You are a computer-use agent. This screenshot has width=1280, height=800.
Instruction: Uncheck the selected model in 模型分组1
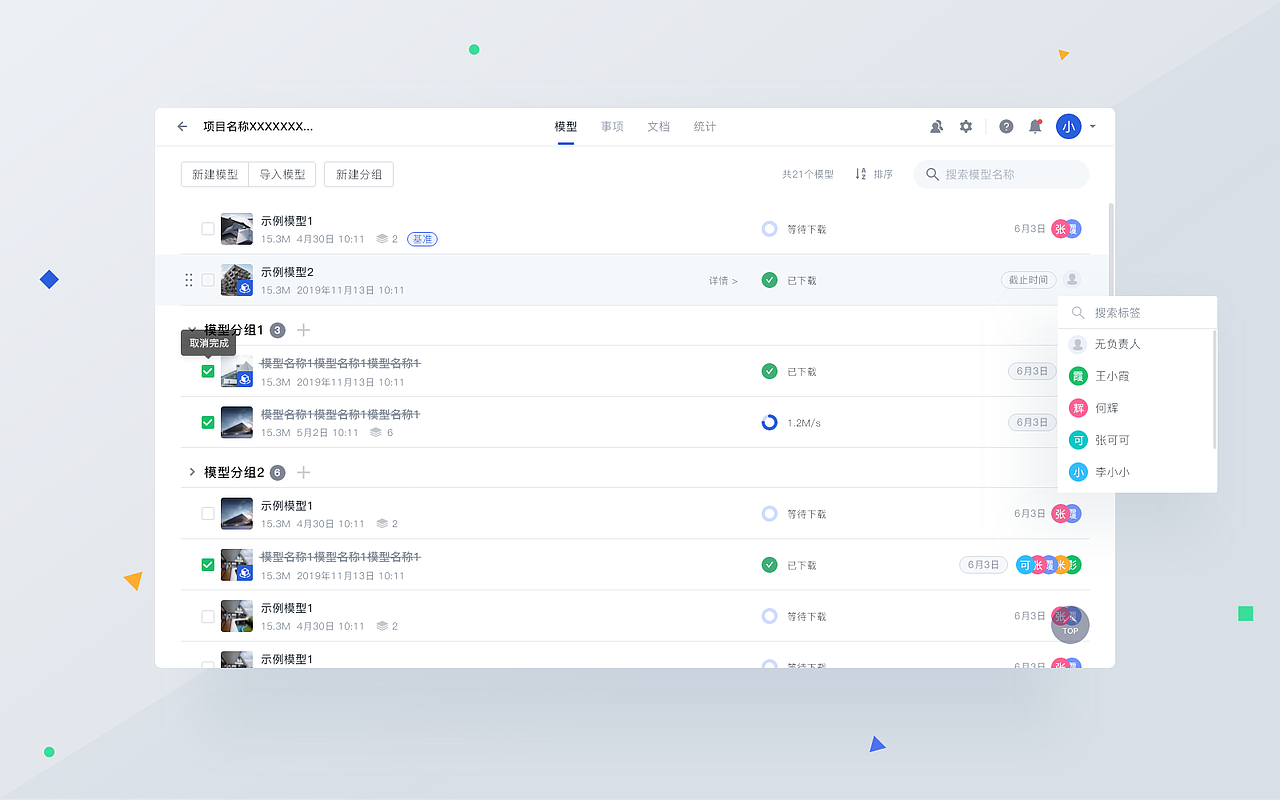pyautogui.click(x=207, y=371)
